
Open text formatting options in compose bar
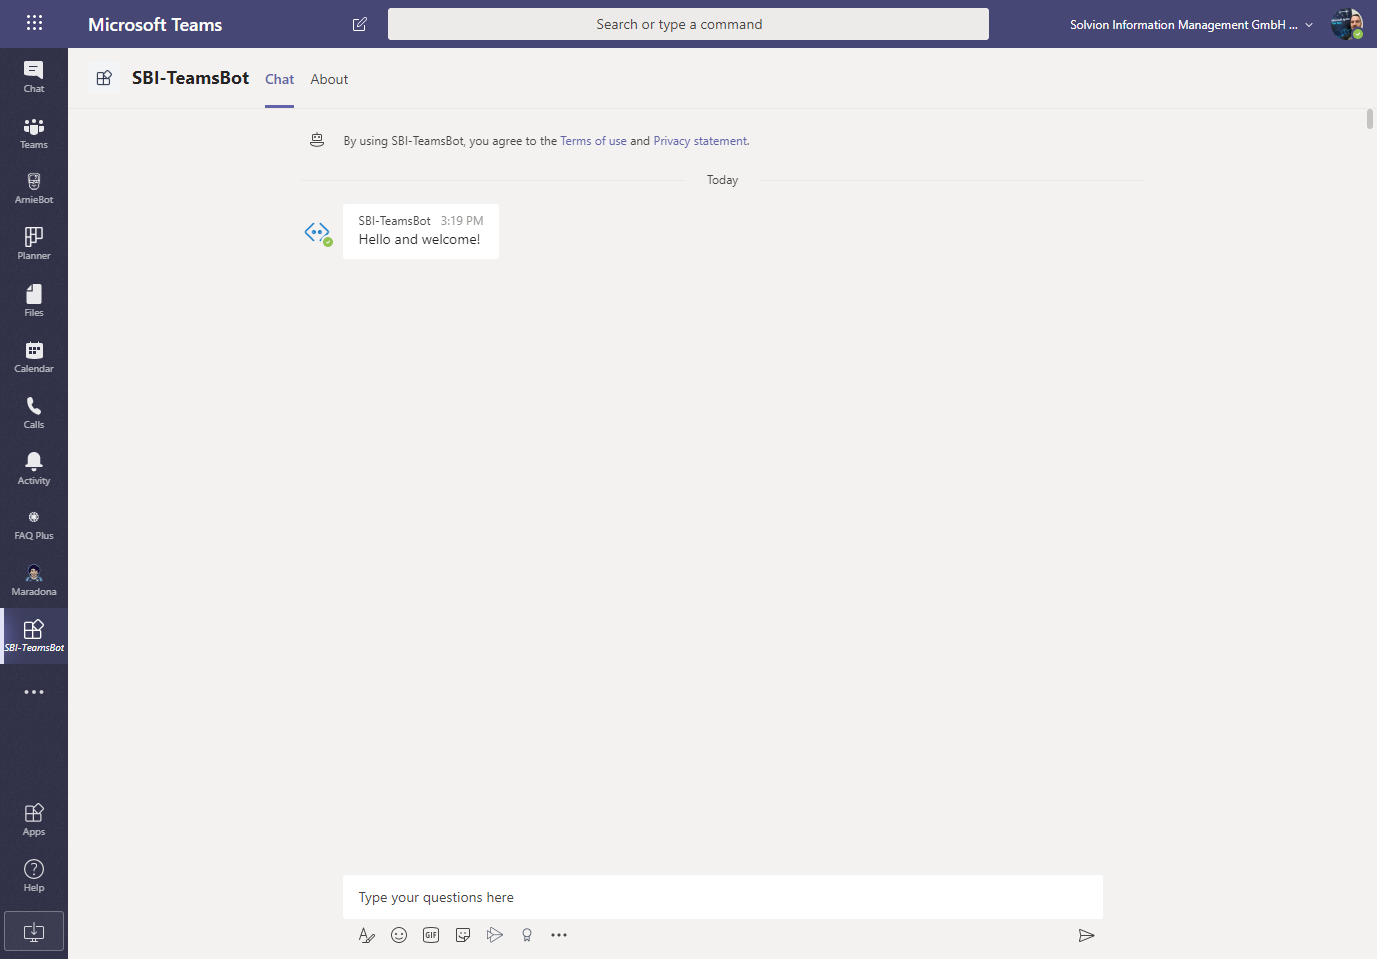coord(367,935)
